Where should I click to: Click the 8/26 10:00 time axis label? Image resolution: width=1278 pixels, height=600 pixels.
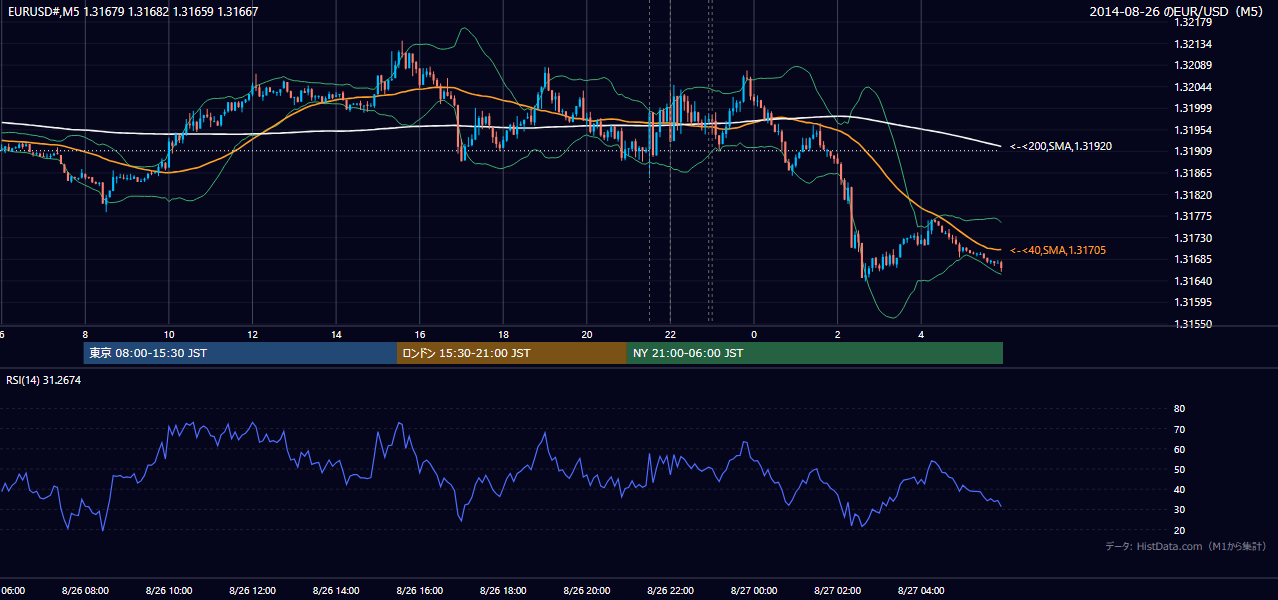(169, 591)
